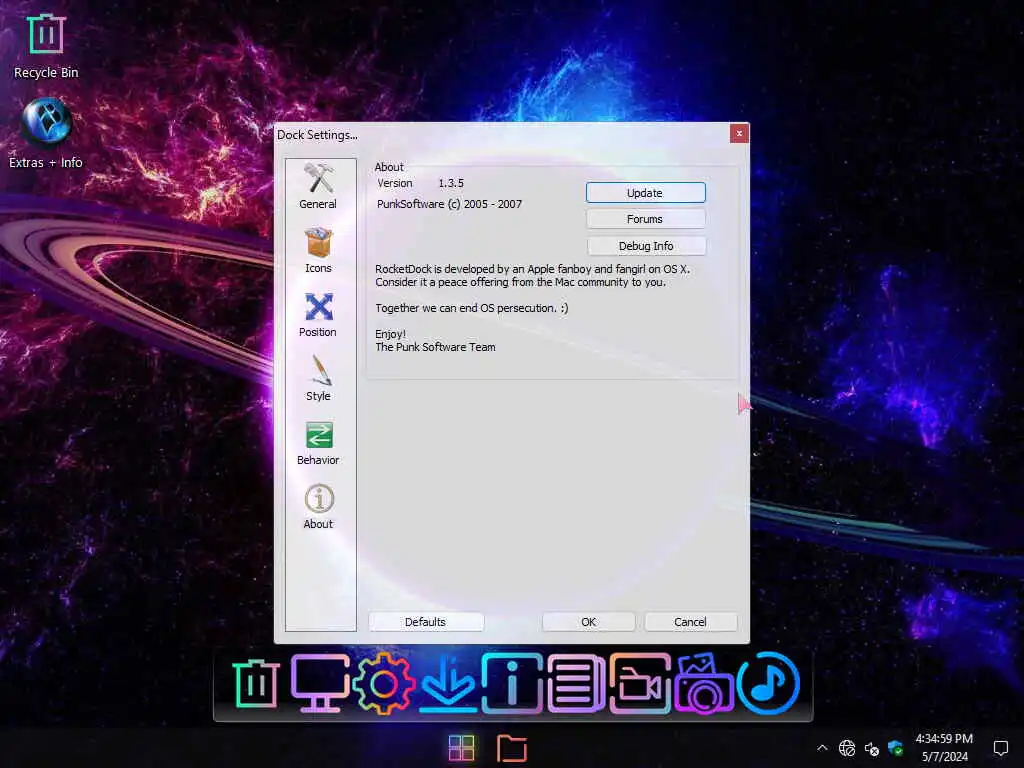Open the Icons settings section
Image resolution: width=1024 pixels, height=768 pixels.
pyautogui.click(x=318, y=251)
